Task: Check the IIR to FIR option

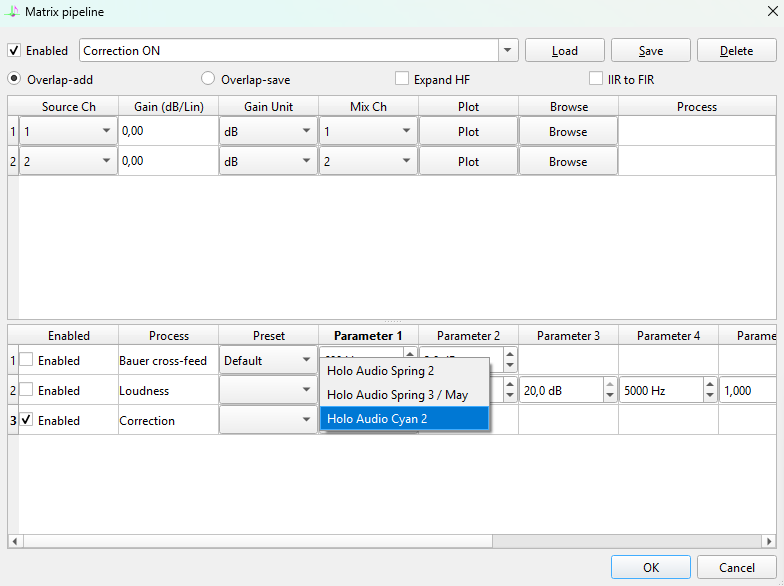Action: [596, 79]
